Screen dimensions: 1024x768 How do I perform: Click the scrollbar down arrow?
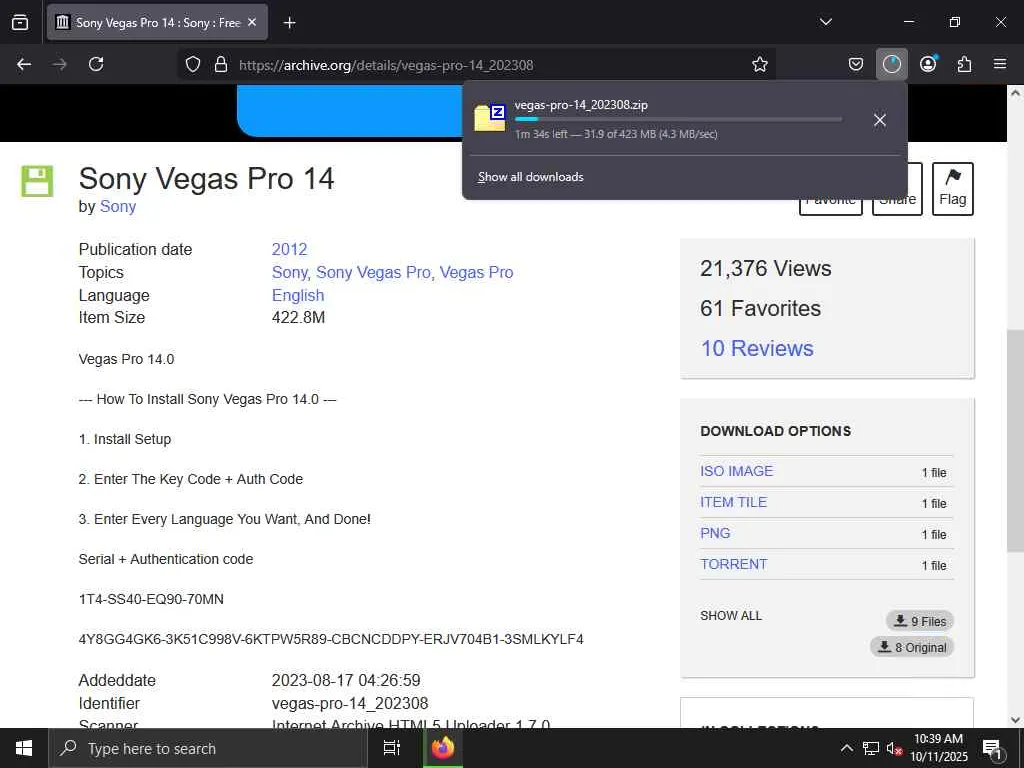(1015, 720)
